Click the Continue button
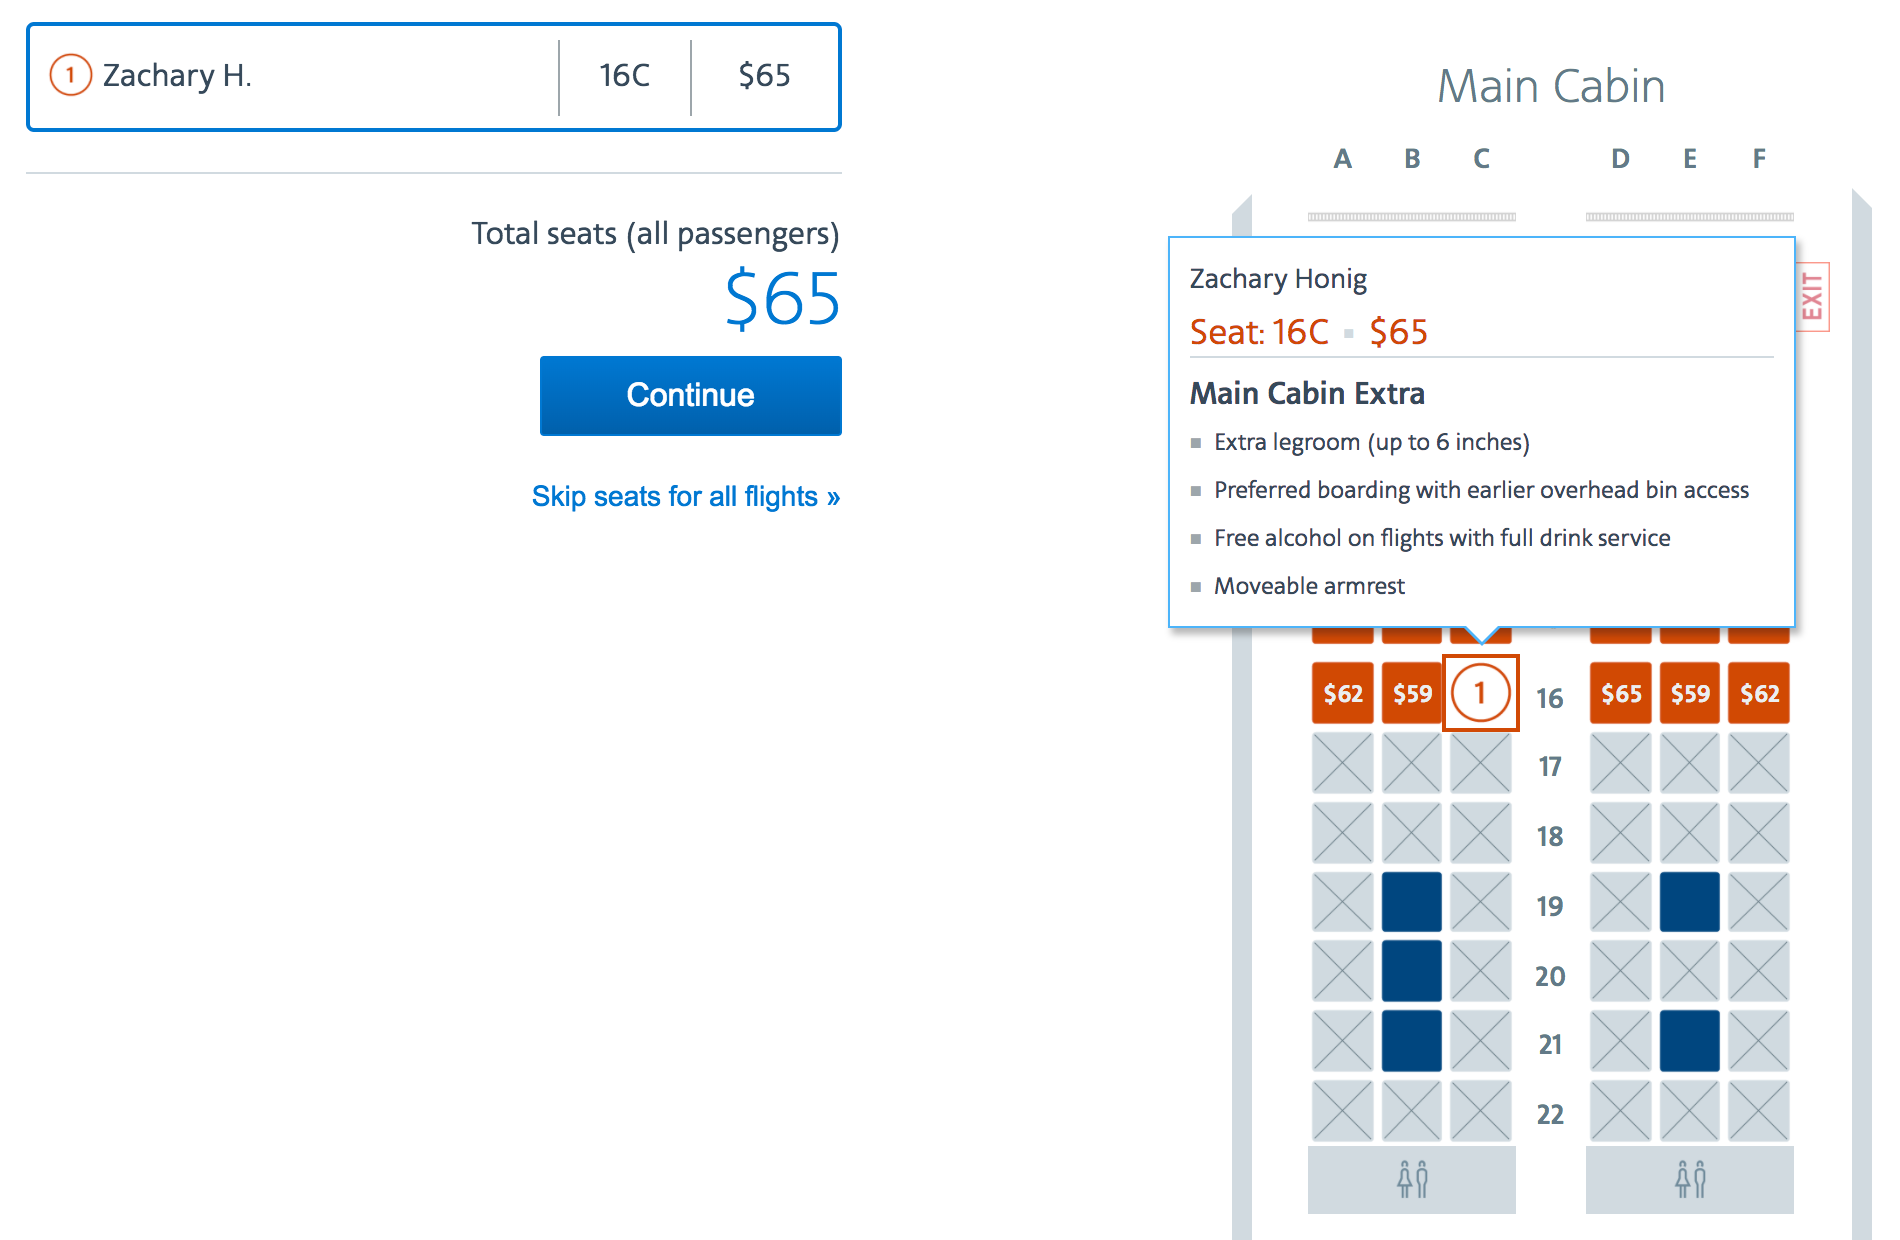The image size is (1900, 1240). [690, 395]
